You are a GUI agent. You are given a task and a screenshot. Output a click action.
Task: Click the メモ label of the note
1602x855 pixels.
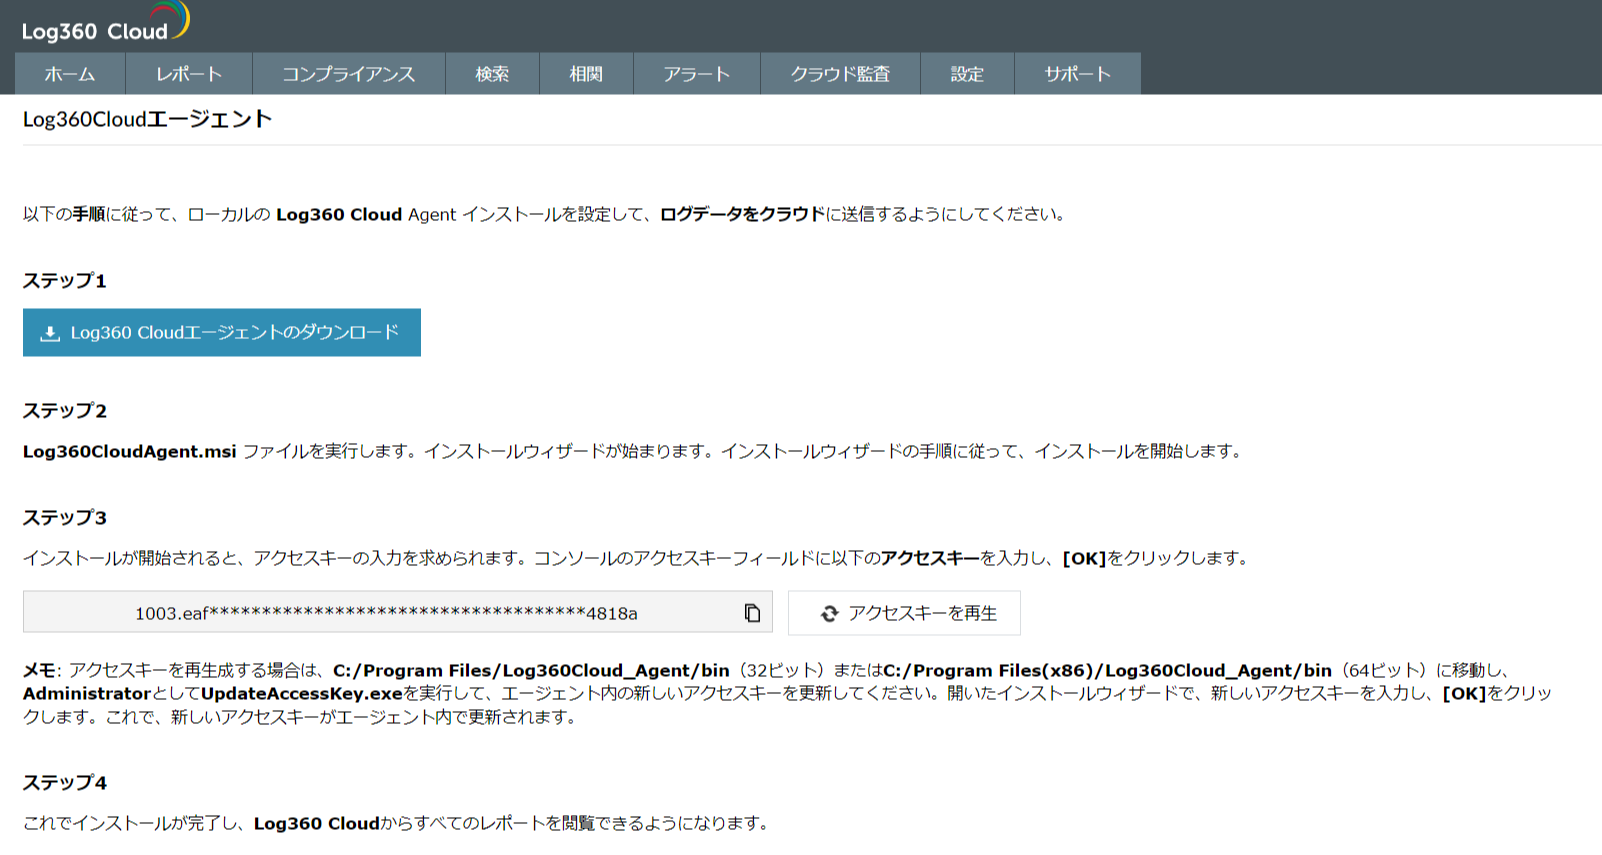pos(40,671)
